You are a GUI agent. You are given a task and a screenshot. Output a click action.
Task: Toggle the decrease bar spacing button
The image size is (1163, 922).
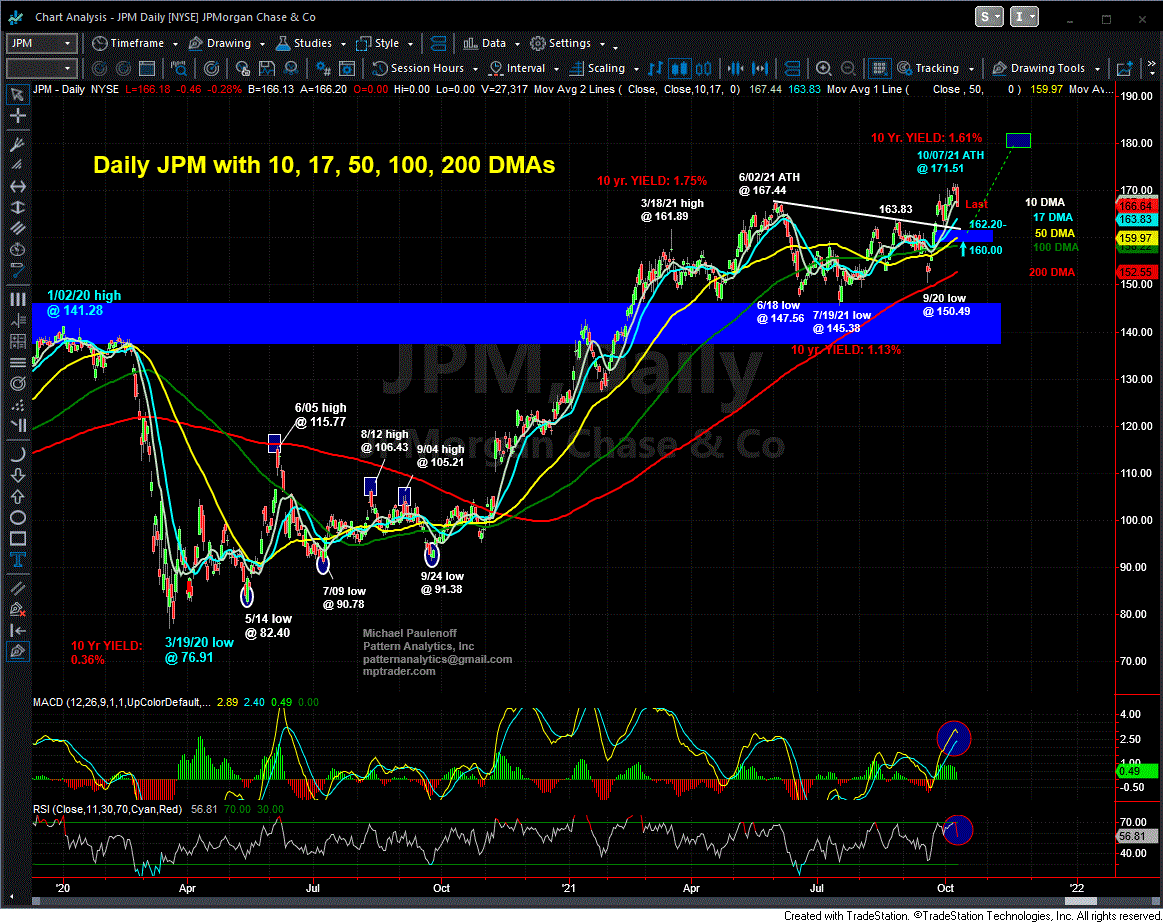pyautogui.click(x=735, y=68)
